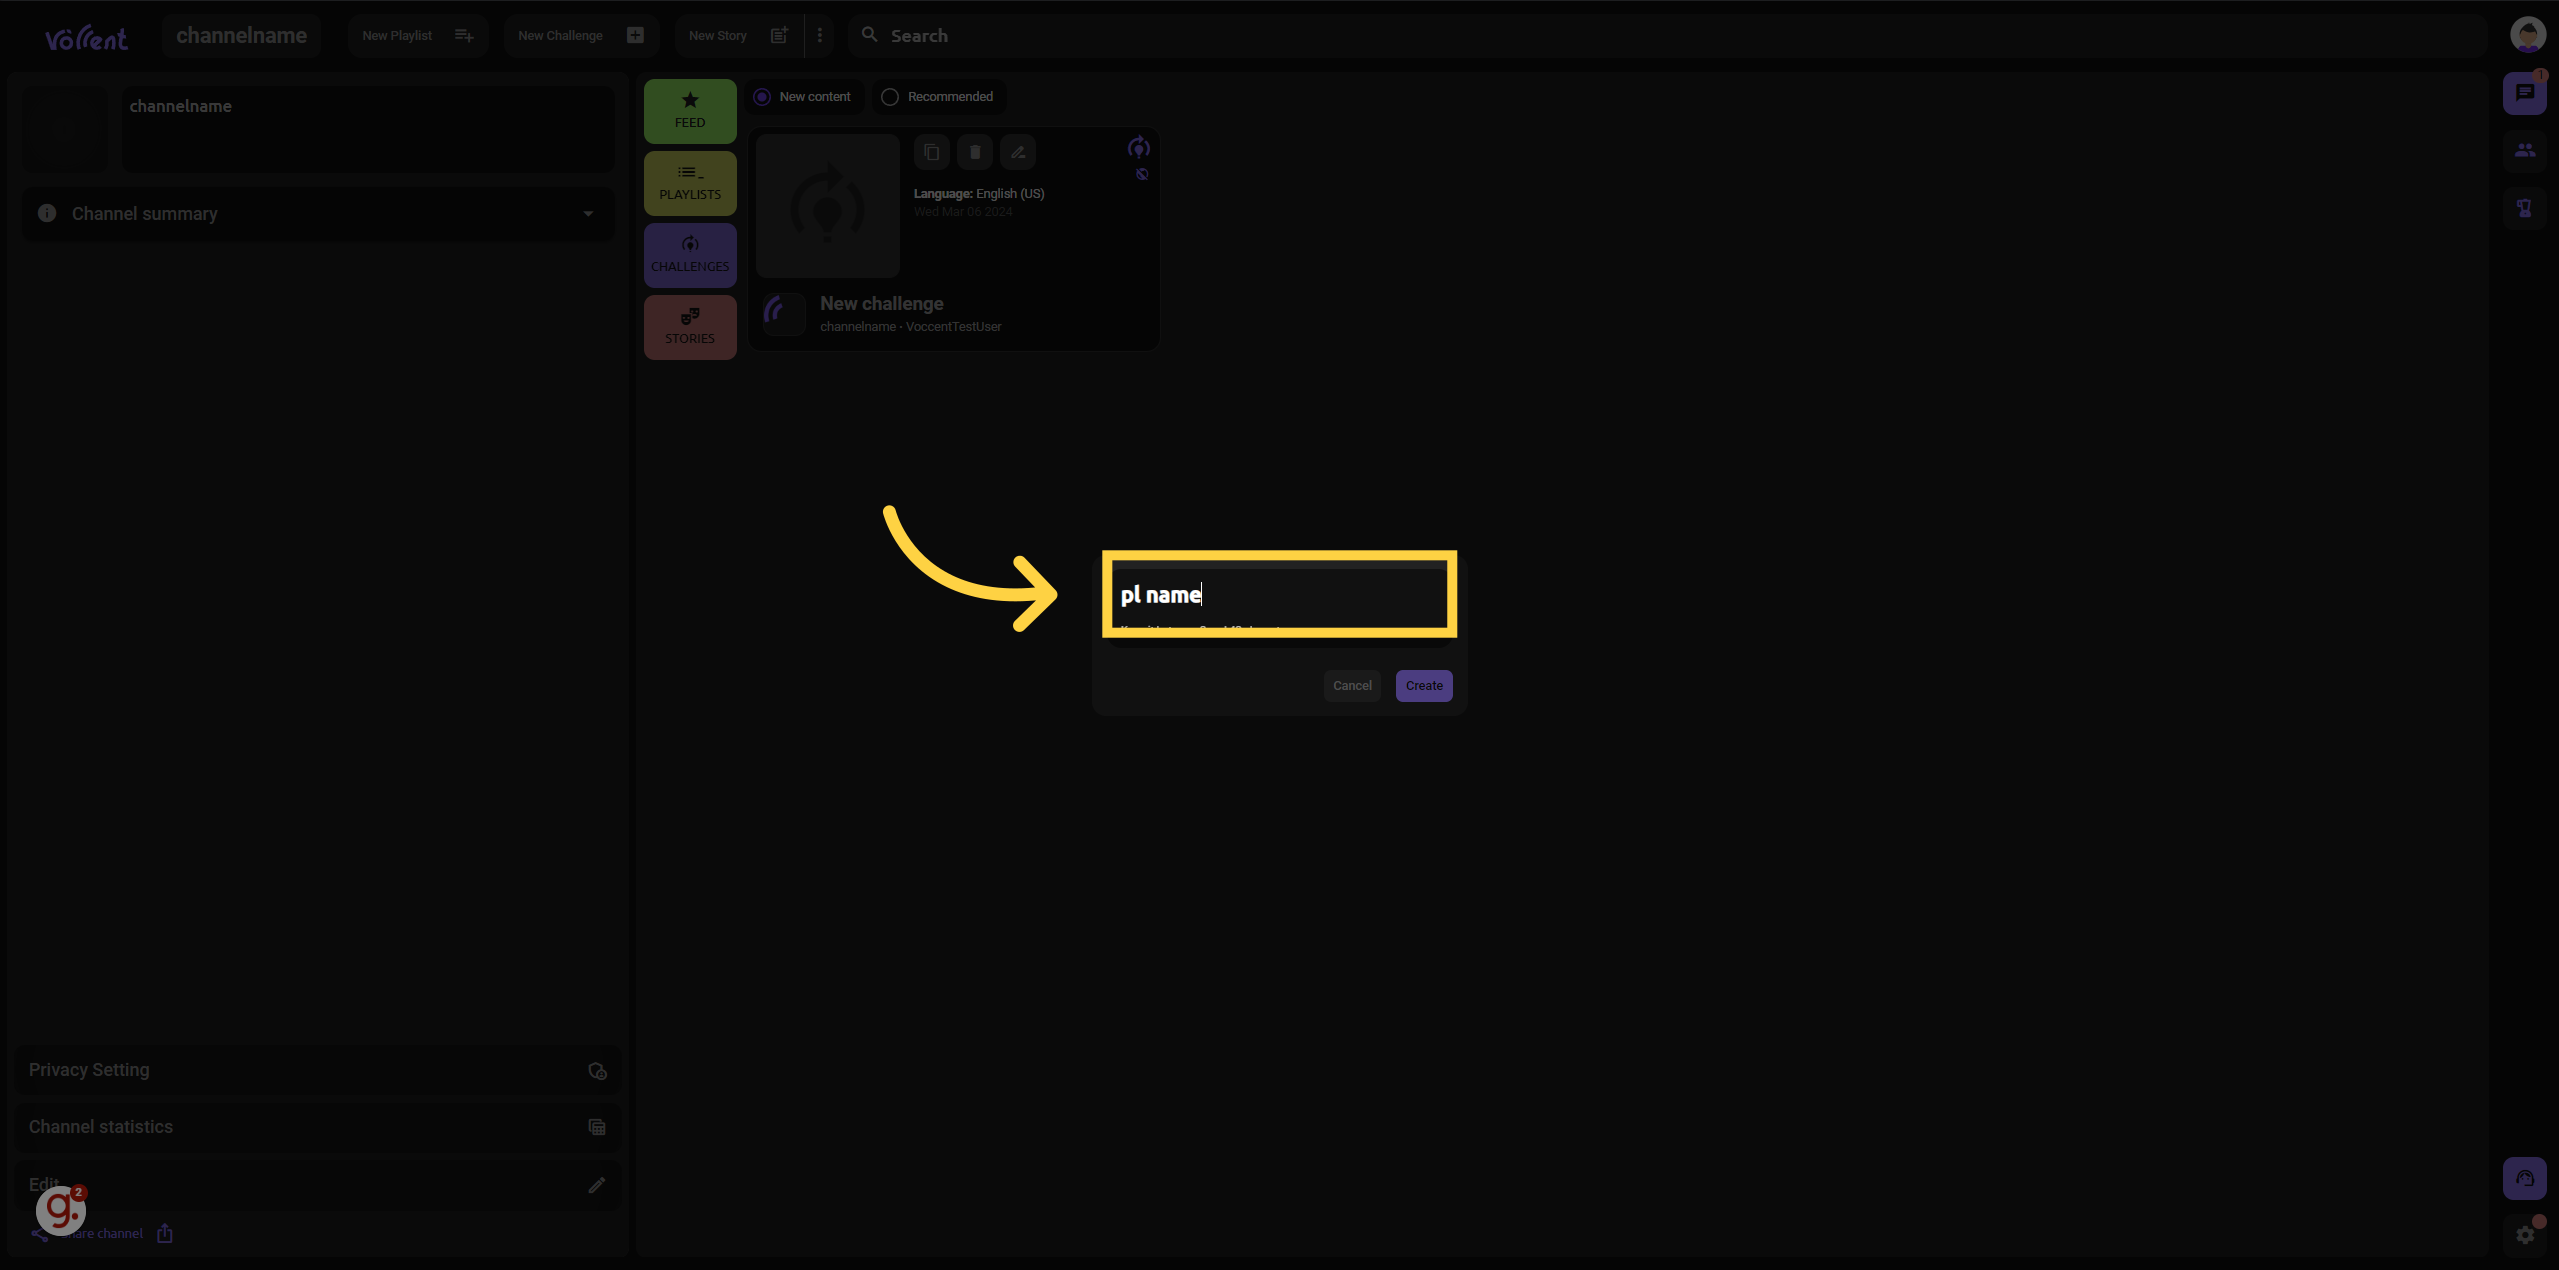The width and height of the screenshot is (2559, 1270).
Task: Type in the playlist name input field
Action: (1278, 593)
